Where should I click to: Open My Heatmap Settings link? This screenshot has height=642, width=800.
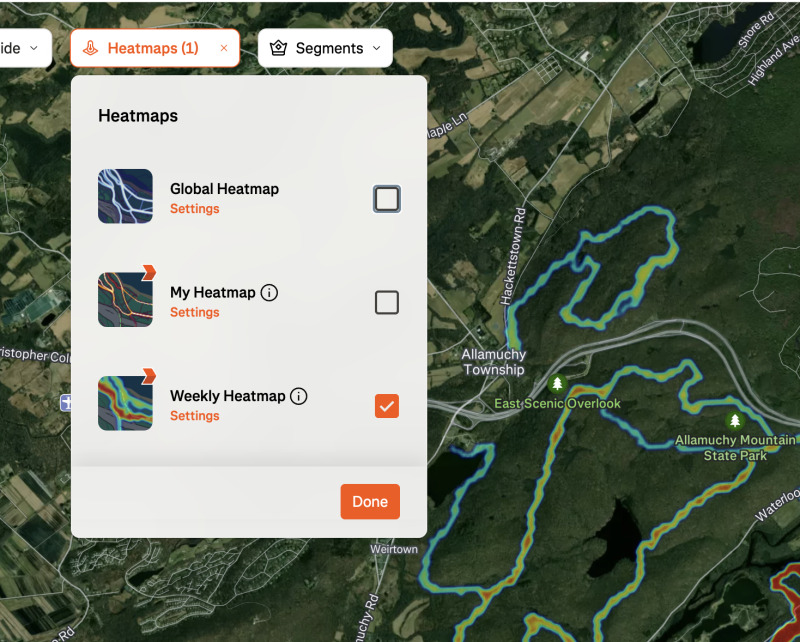[194, 312]
